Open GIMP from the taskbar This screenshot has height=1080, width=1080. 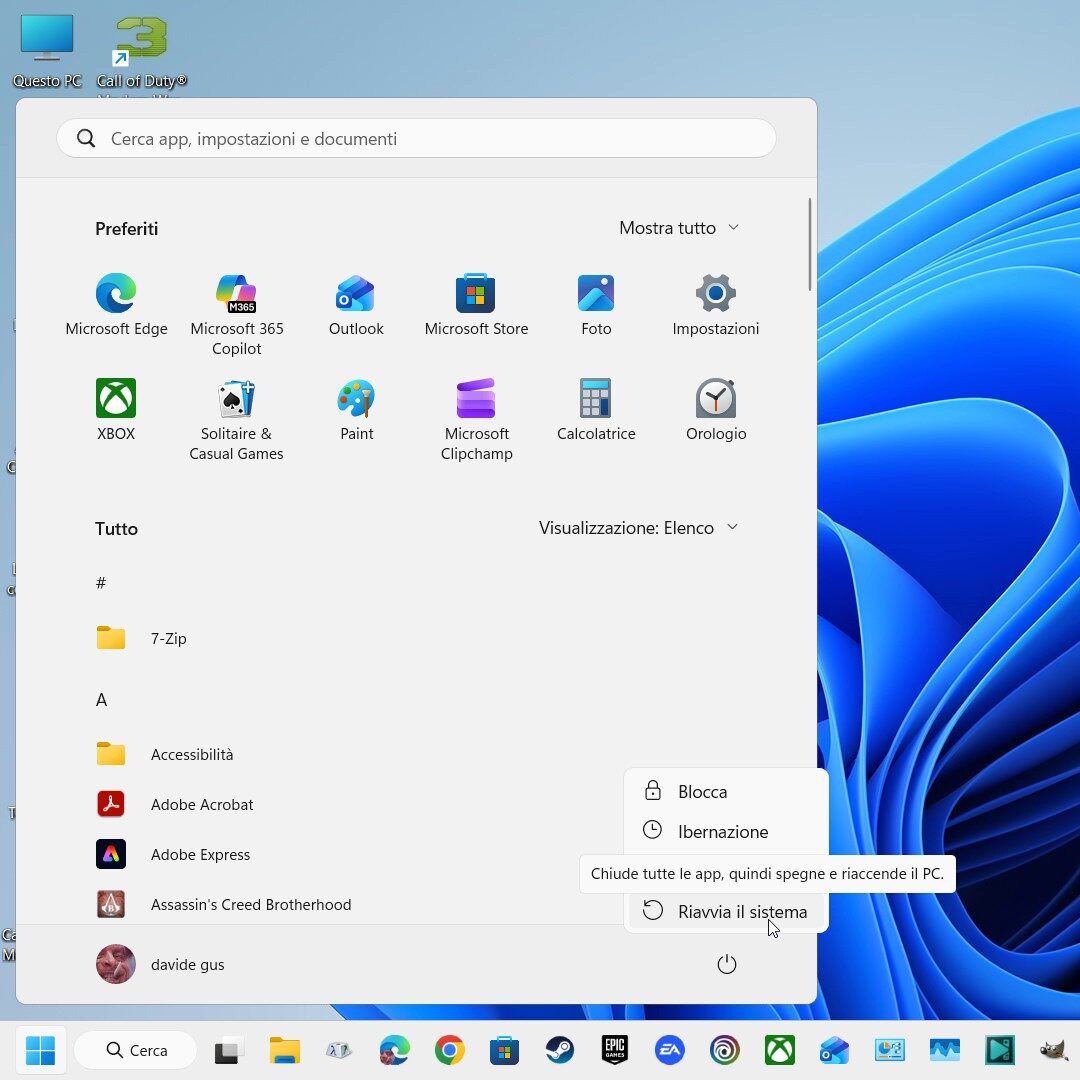1054,1050
